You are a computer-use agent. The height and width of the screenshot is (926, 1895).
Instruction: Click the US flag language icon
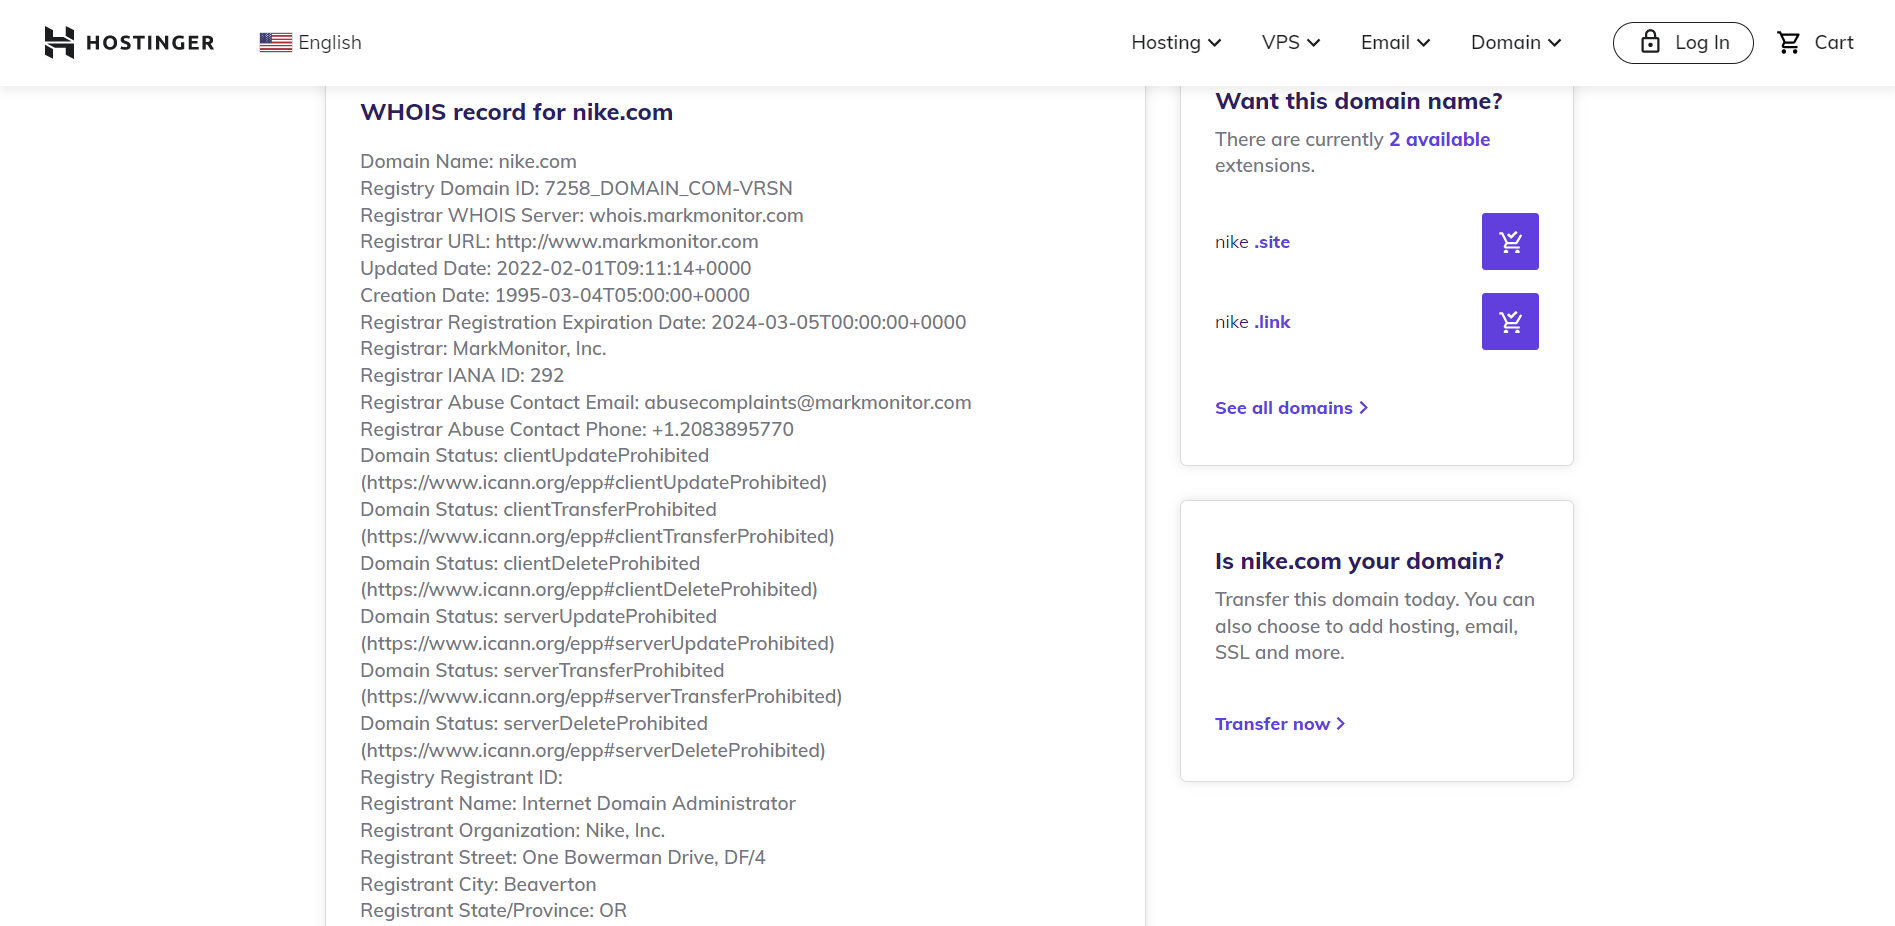(x=276, y=42)
